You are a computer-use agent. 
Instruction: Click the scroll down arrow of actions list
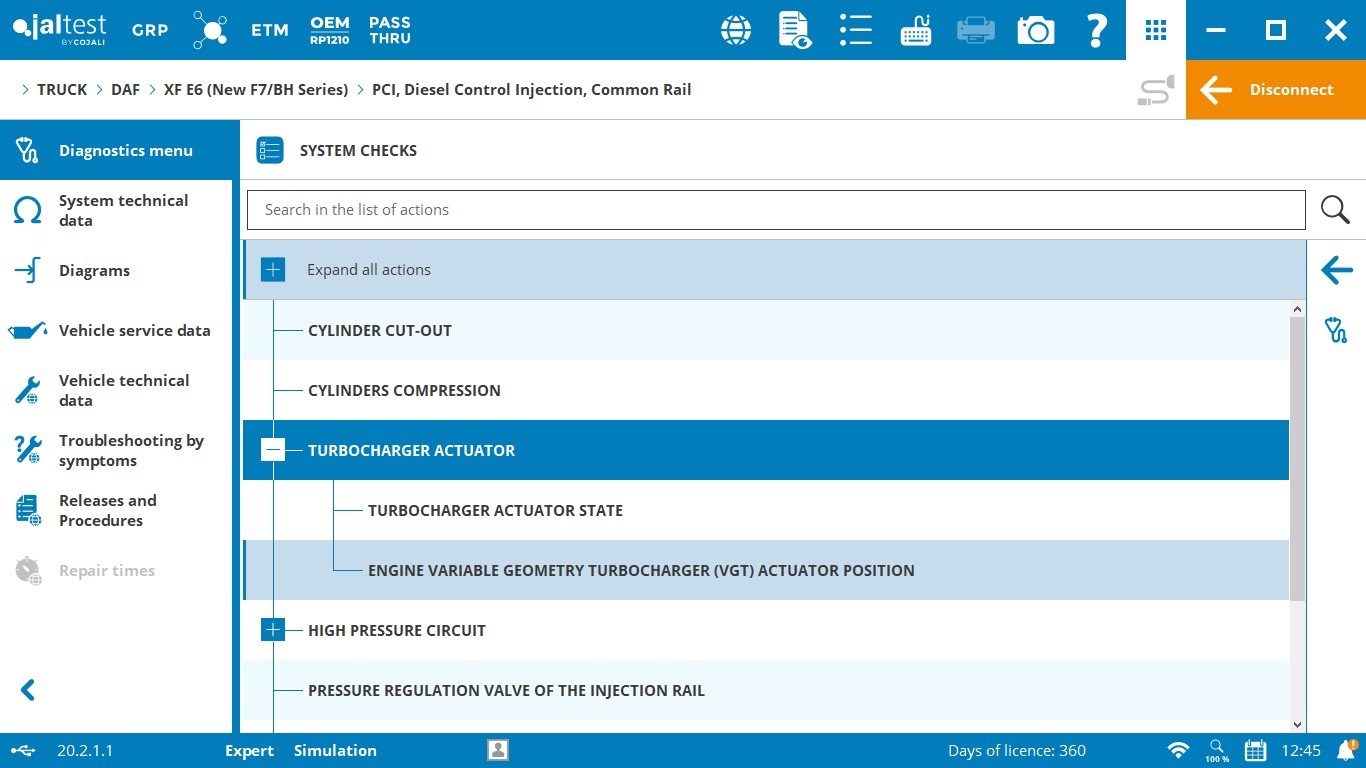(x=1297, y=725)
